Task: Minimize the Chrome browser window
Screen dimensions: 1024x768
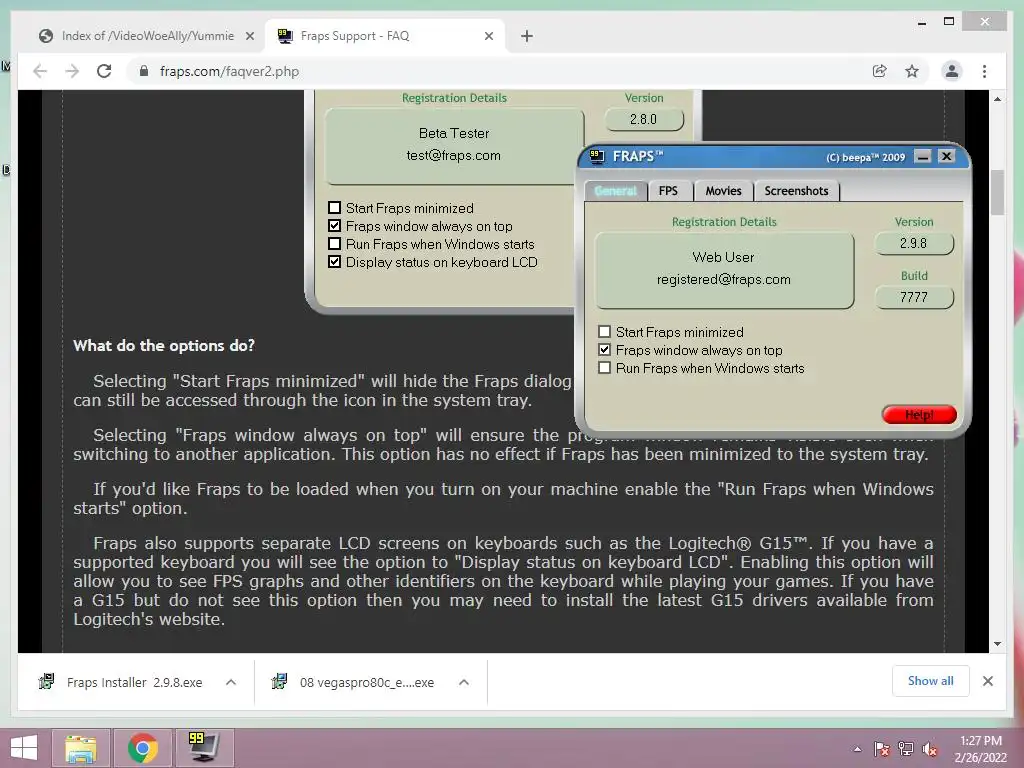Action: (x=921, y=22)
